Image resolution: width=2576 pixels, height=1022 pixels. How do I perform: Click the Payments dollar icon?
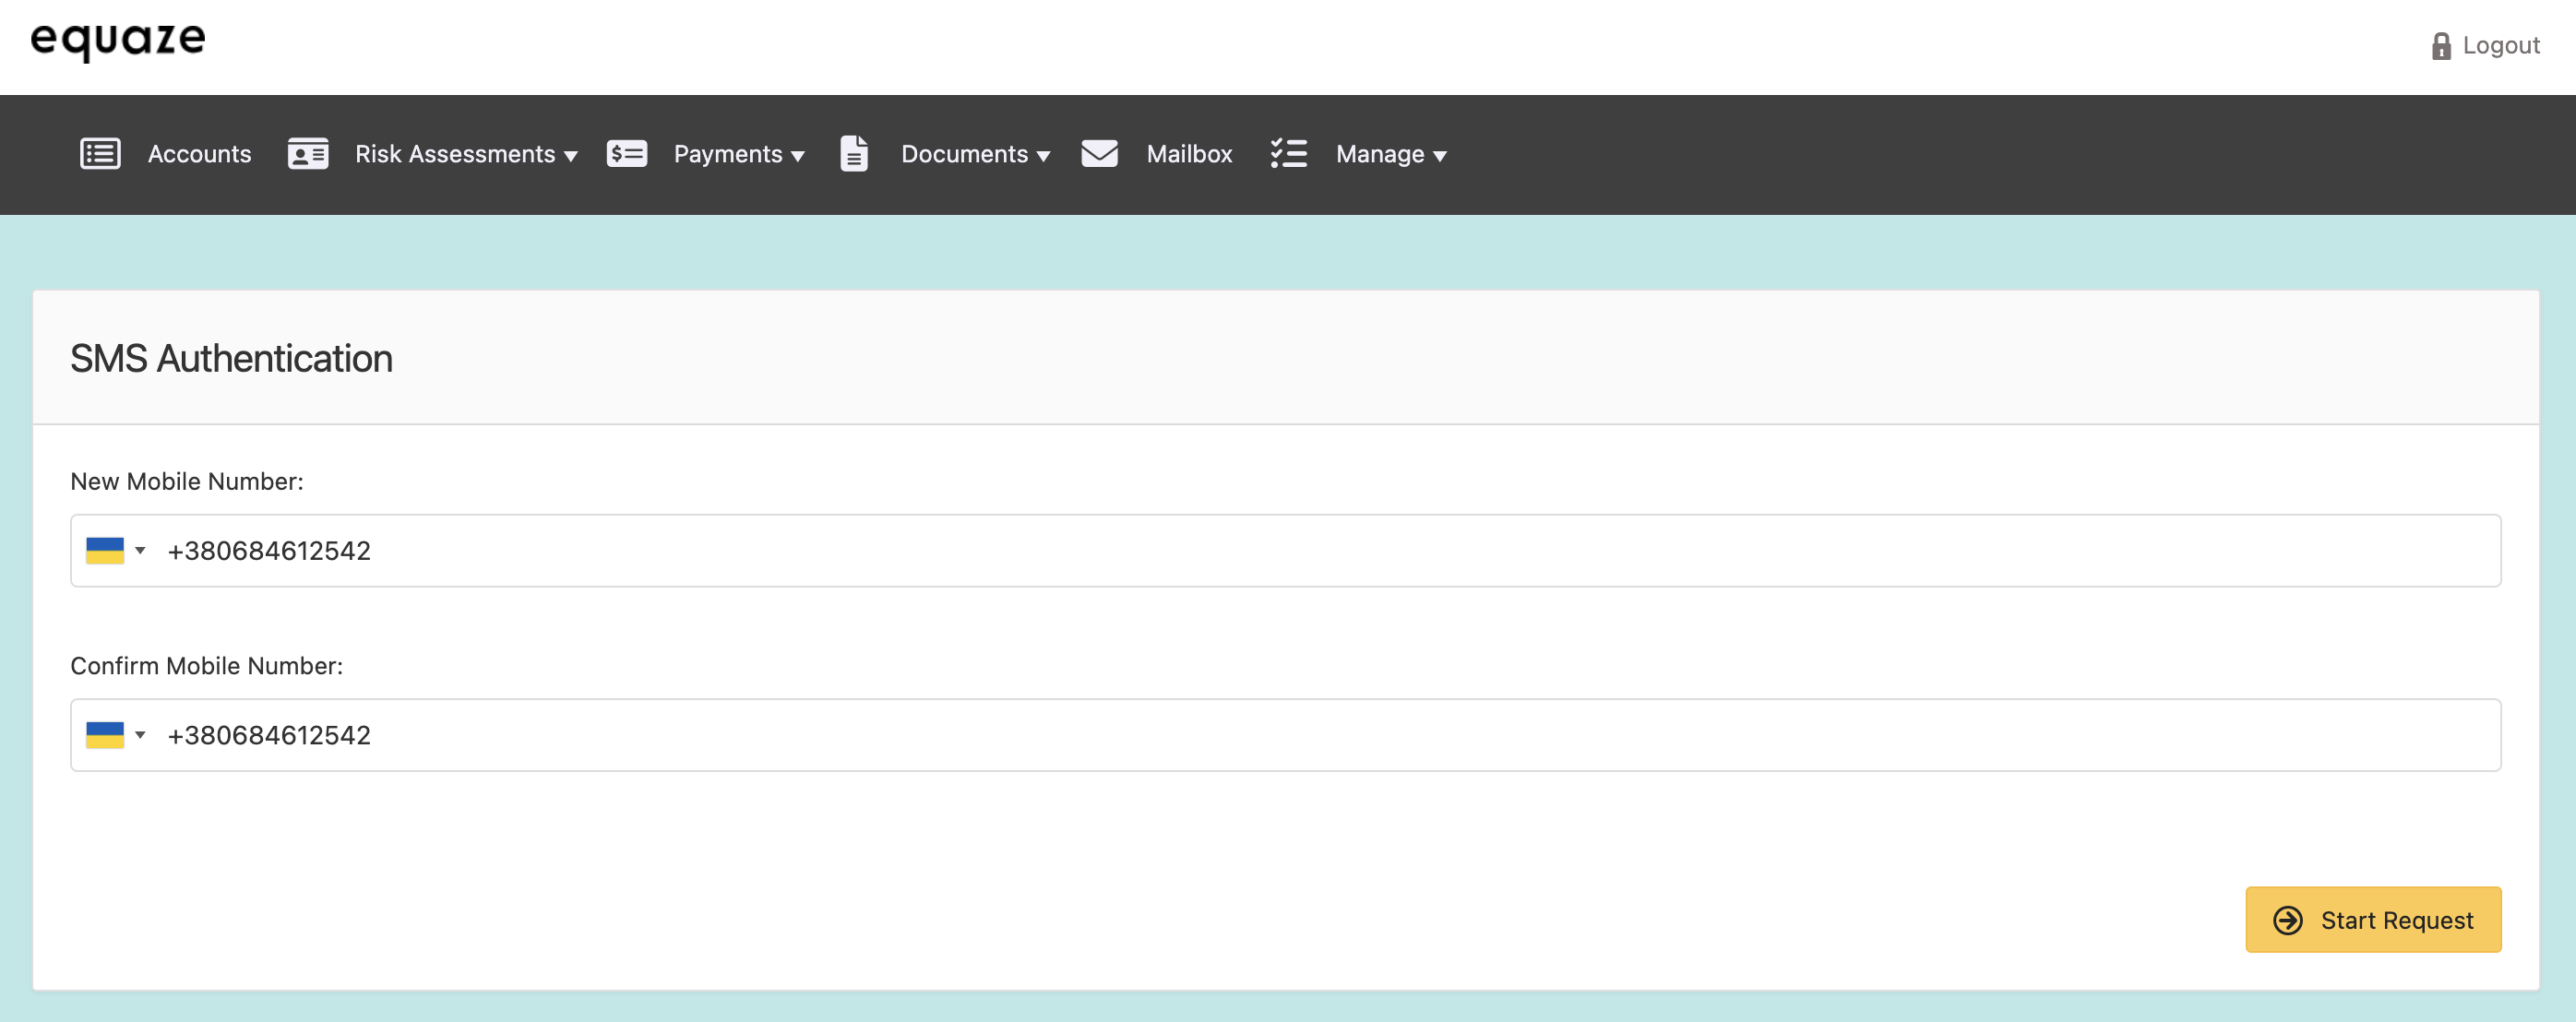tap(627, 154)
